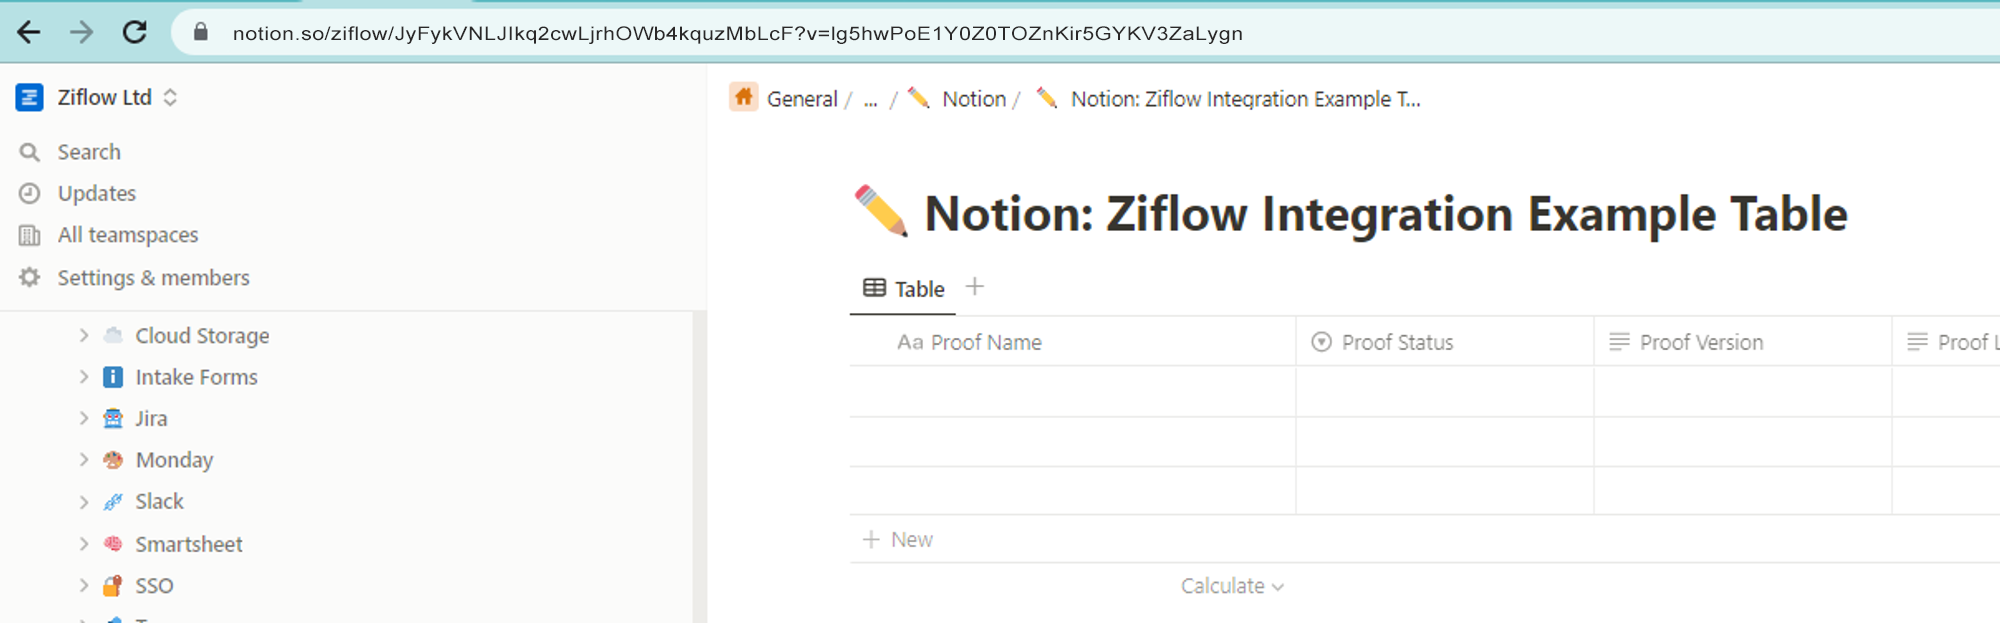This screenshot has height=623, width=2000.
Task: Open the Jira page
Action: click(x=151, y=419)
